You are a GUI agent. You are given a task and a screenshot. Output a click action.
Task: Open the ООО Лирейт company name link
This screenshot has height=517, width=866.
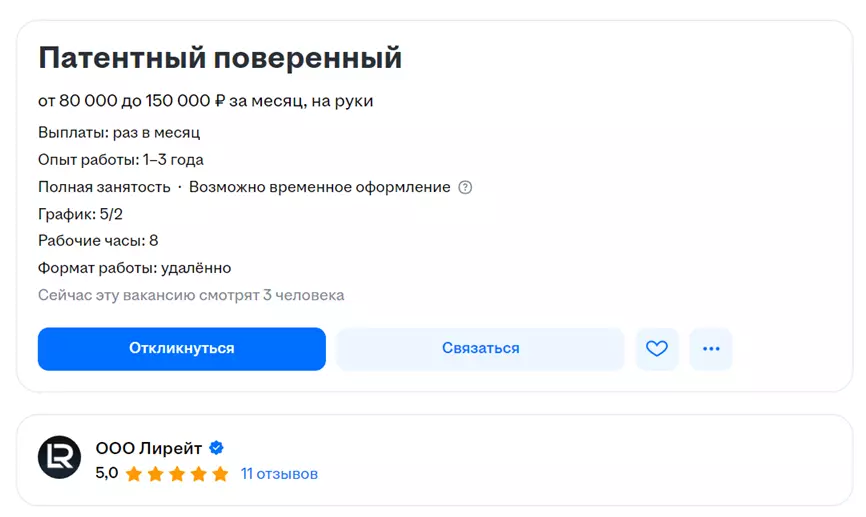coord(149,448)
